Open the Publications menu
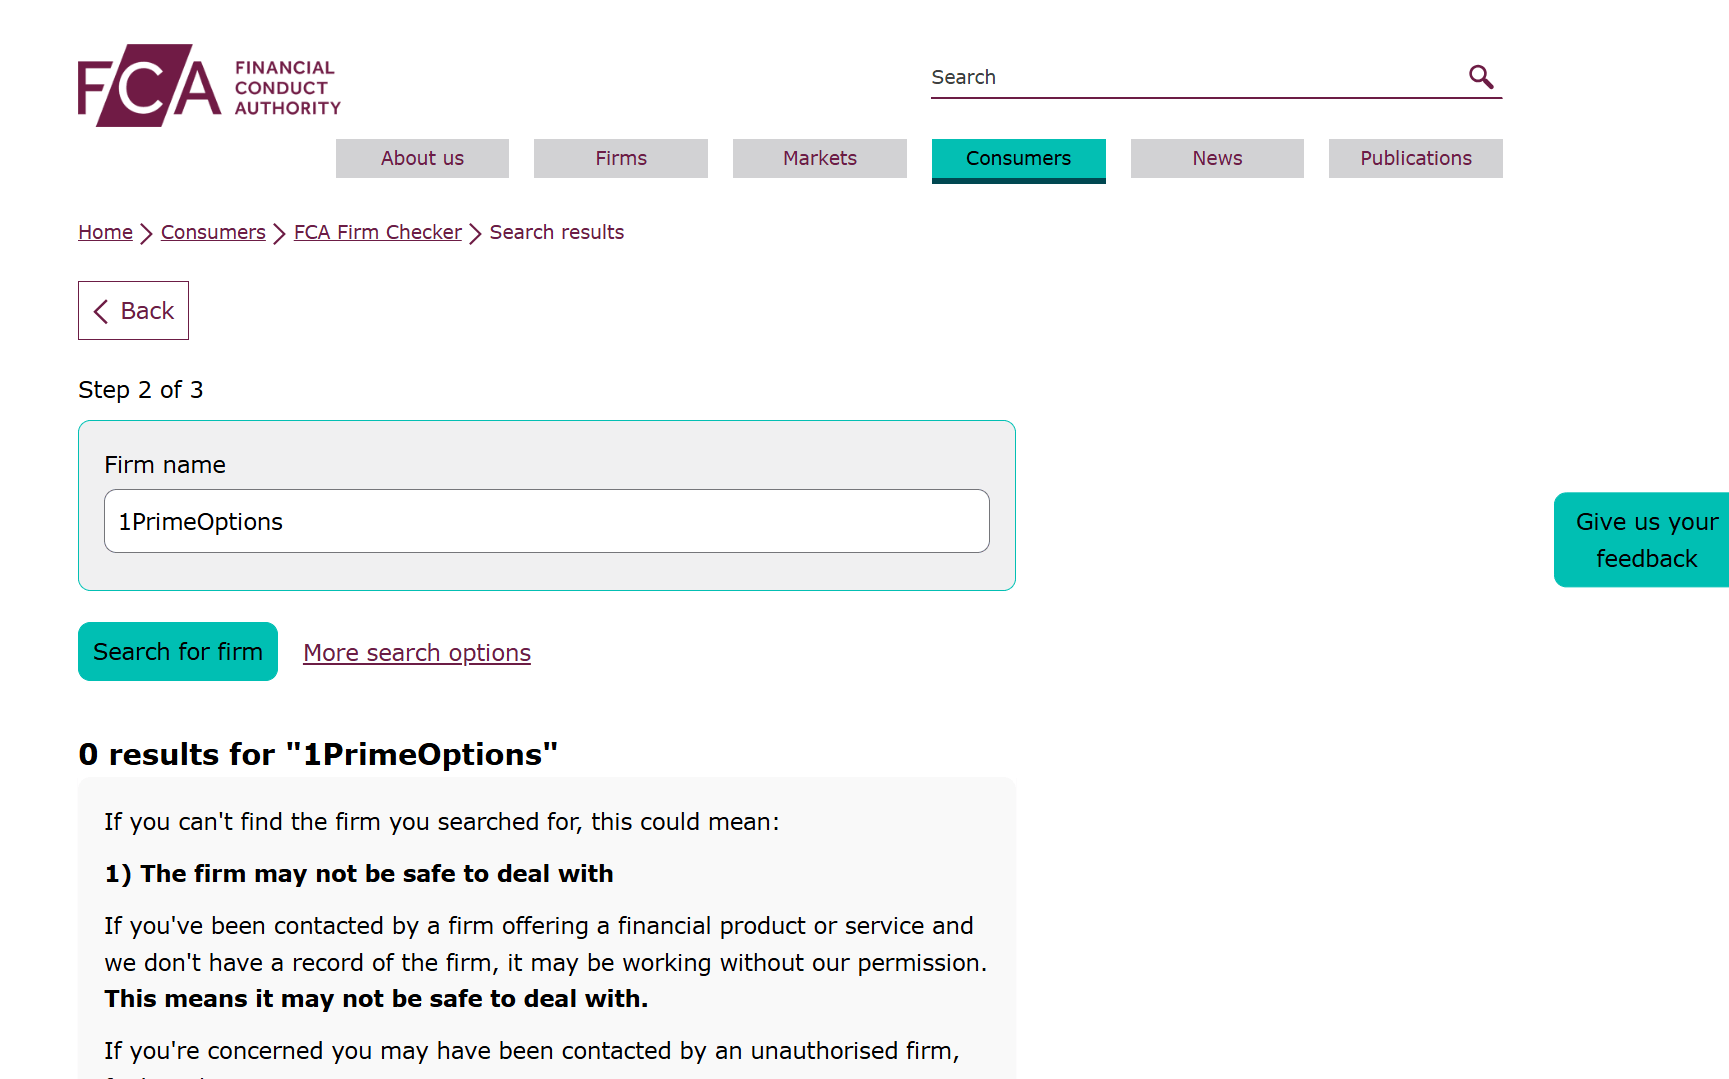 [x=1416, y=158]
